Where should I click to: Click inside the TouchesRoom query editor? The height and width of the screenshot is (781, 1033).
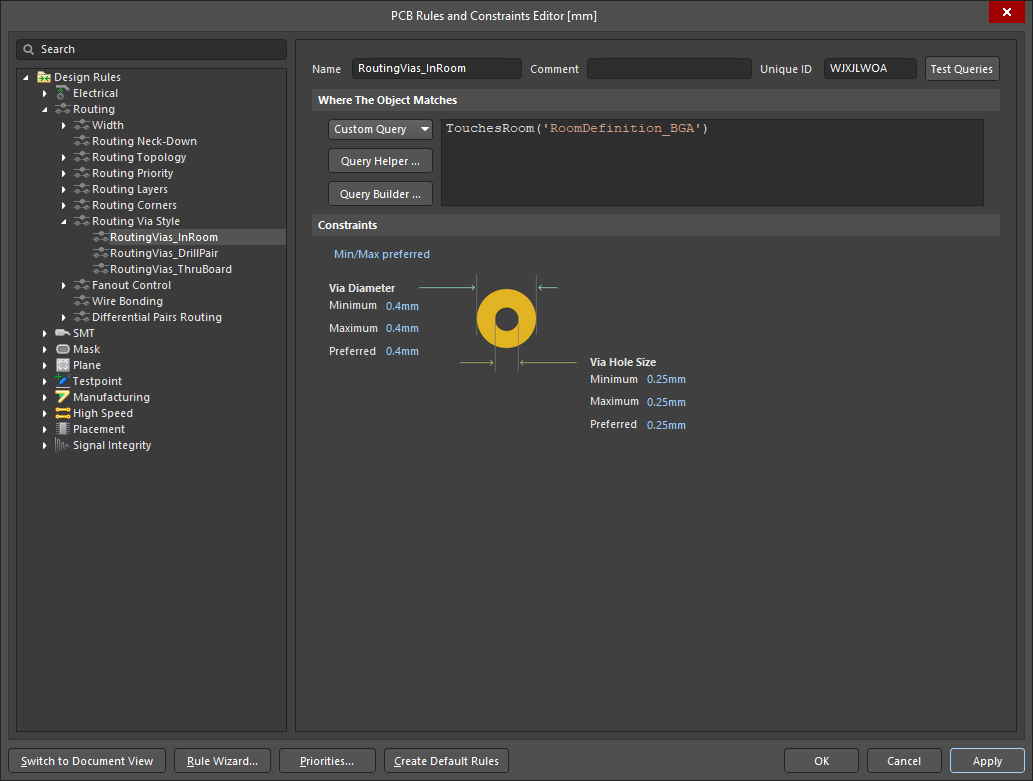(x=712, y=162)
